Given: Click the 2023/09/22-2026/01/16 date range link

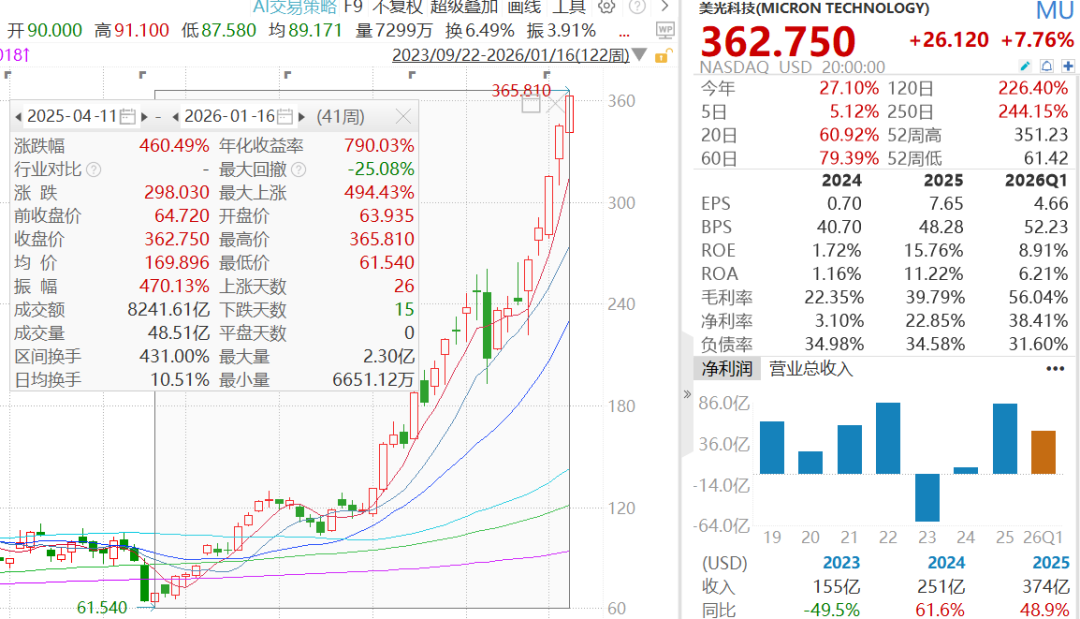Looking at the screenshot, I should pyautogui.click(x=511, y=55).
